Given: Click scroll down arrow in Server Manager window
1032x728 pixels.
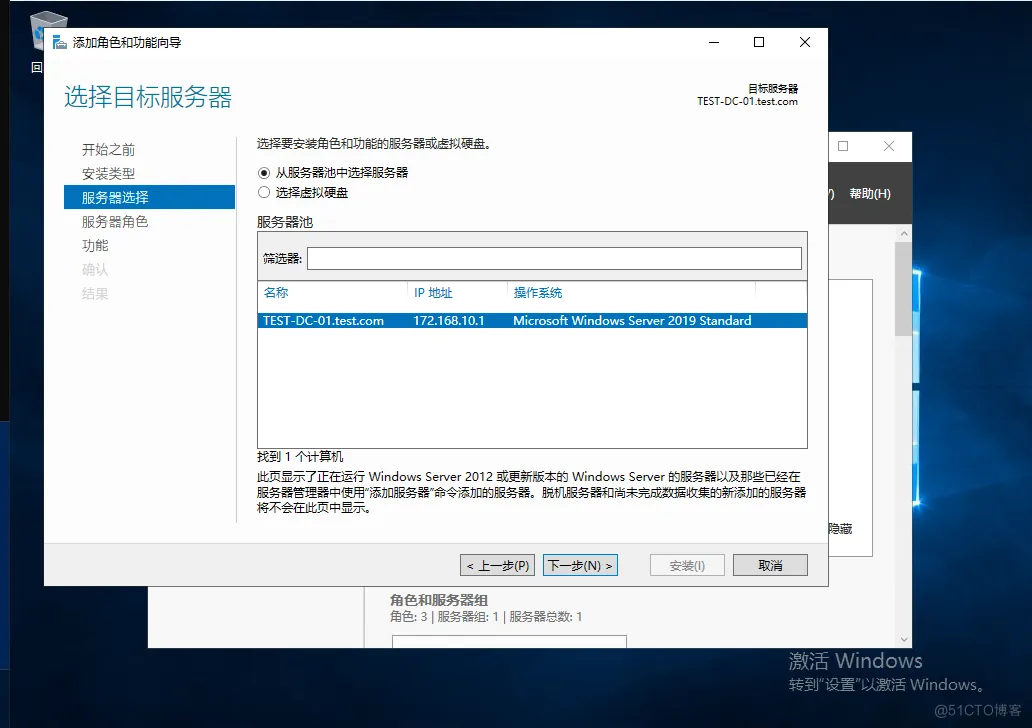Looking at the screenshot, I should click(904, 639).
